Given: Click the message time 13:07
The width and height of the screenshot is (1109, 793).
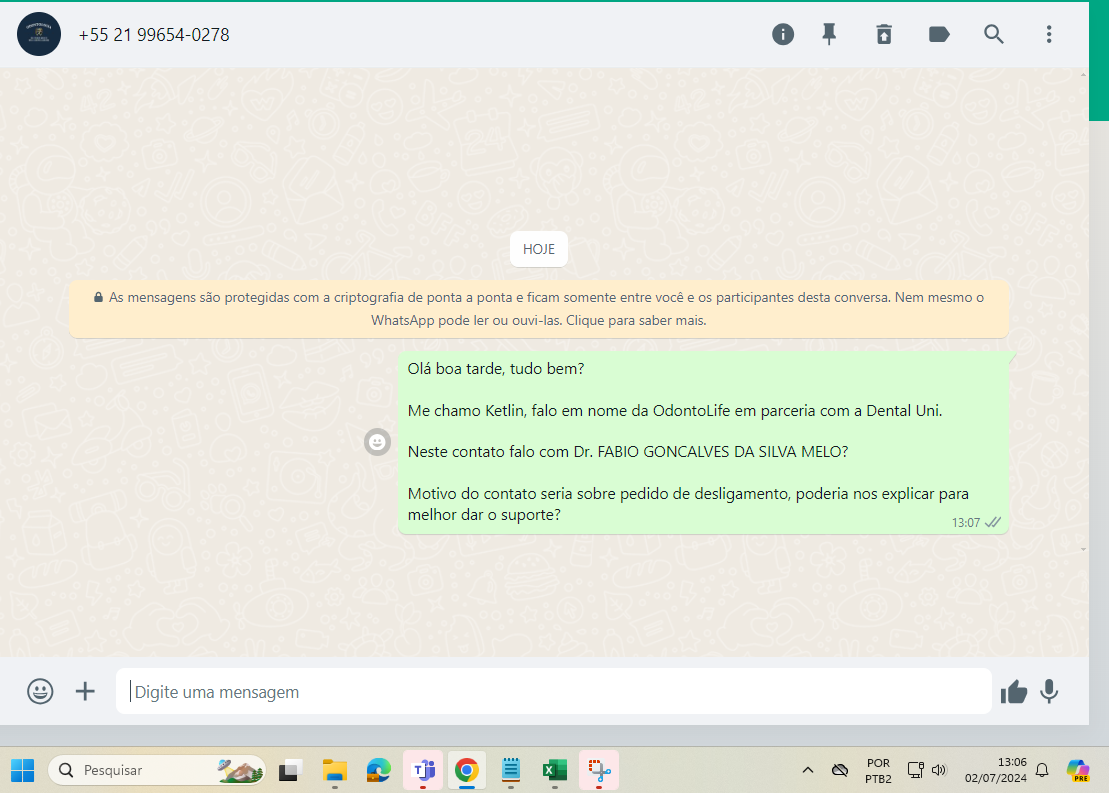Looking at the screenshot, I should [x=965, y=523].
